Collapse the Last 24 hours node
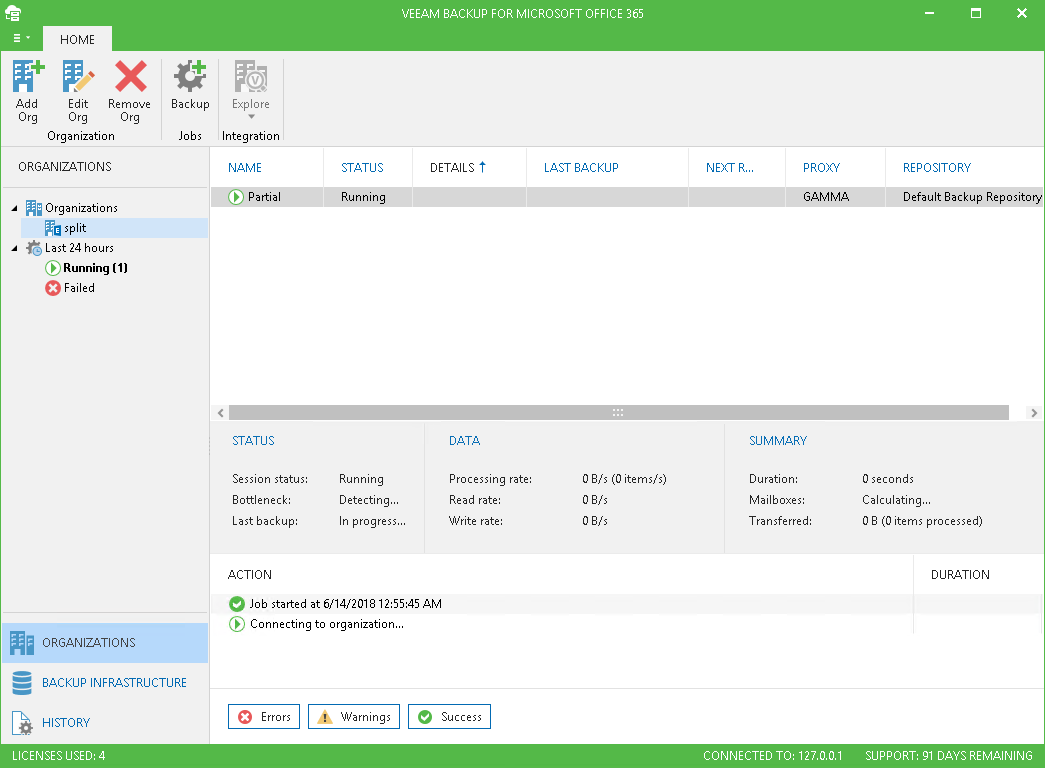 15,248
